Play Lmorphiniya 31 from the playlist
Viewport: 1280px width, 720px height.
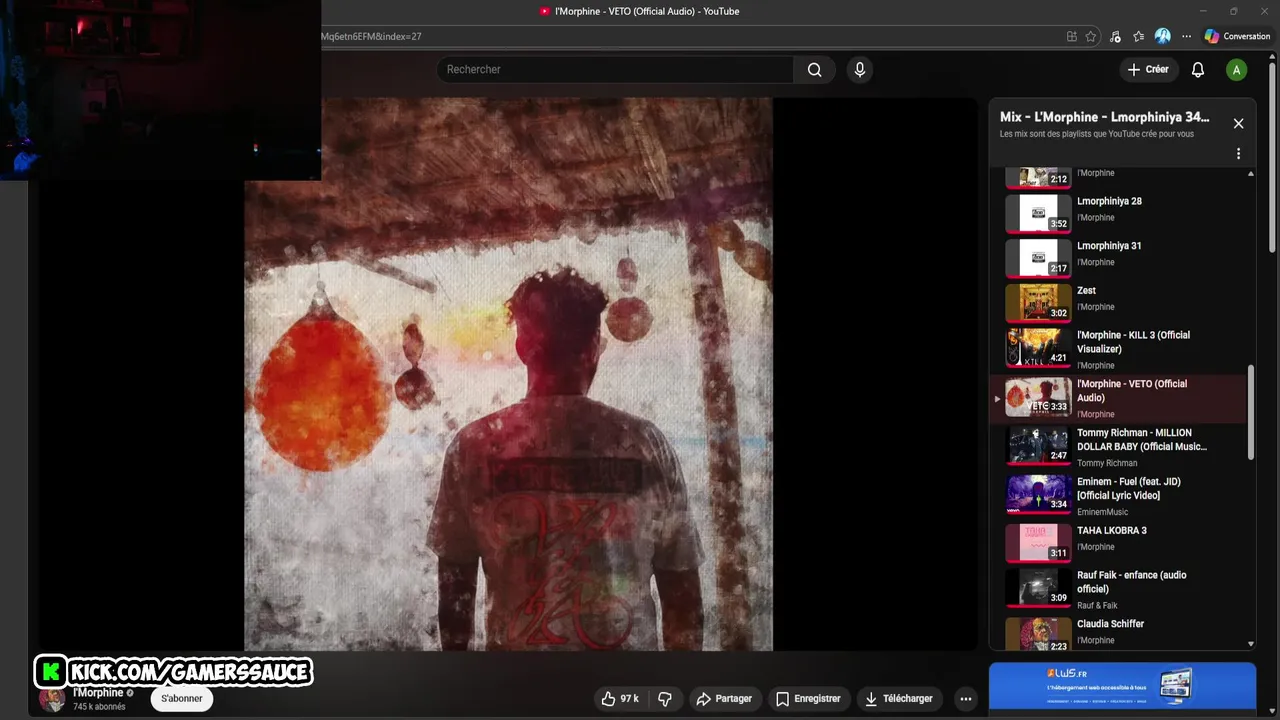click(x=1038, y=258)
